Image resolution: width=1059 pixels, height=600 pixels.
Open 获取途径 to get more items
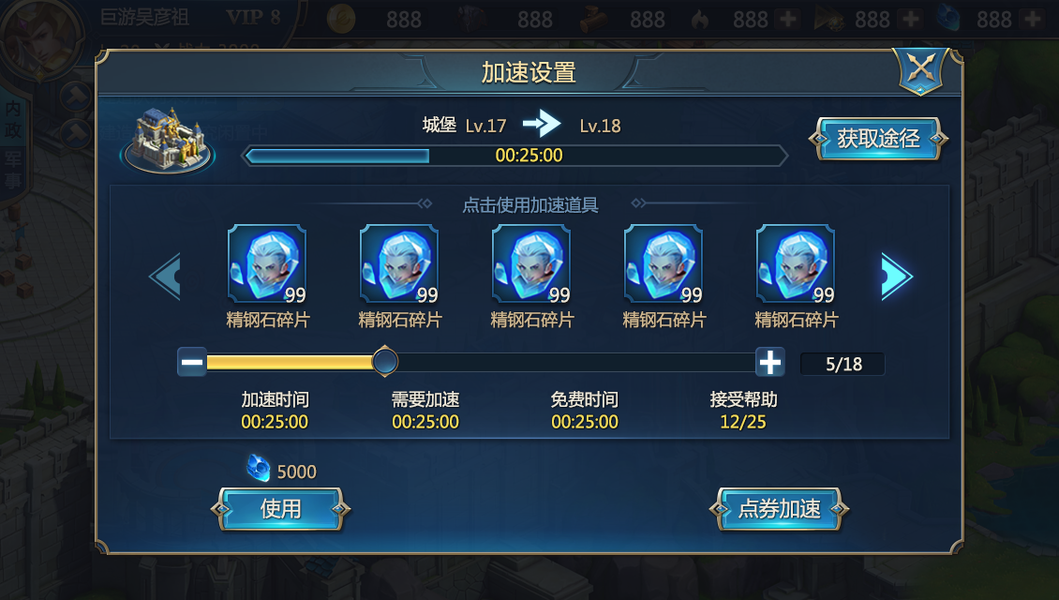[x=878, y=139]
